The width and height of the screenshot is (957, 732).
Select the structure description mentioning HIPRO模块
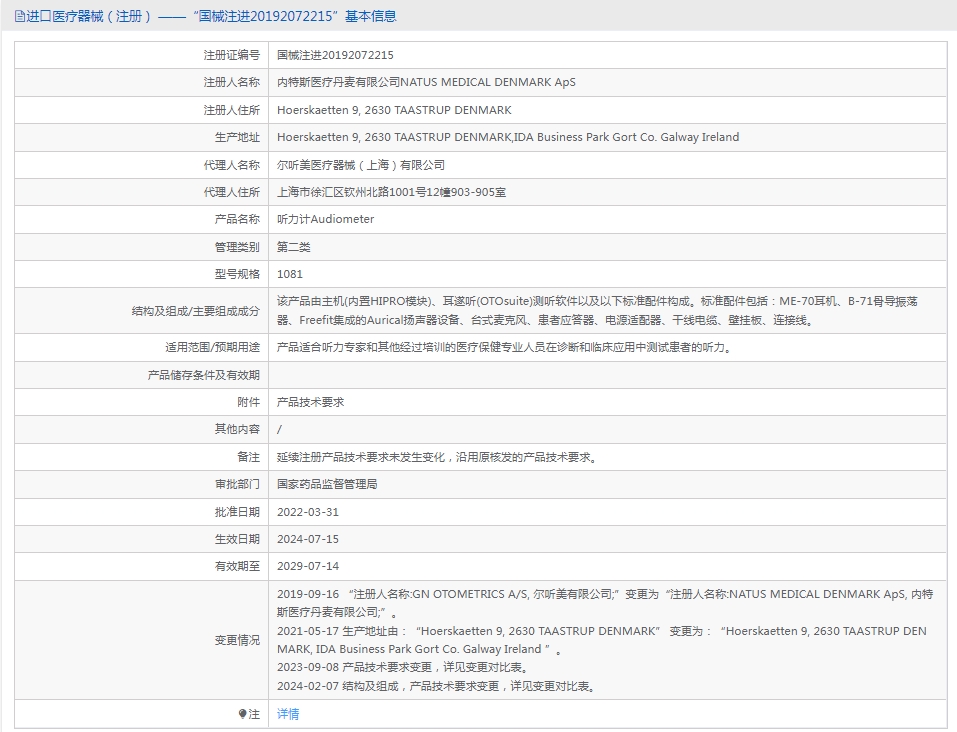click(597, 311)
